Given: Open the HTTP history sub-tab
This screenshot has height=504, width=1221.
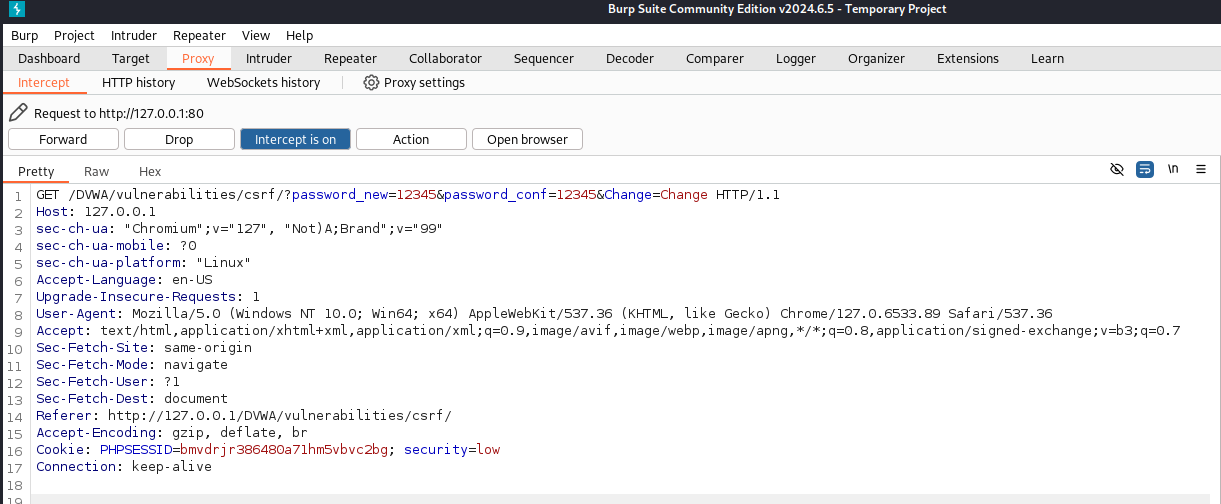Looking at the screenshot, I should click(x=138, y=82).
